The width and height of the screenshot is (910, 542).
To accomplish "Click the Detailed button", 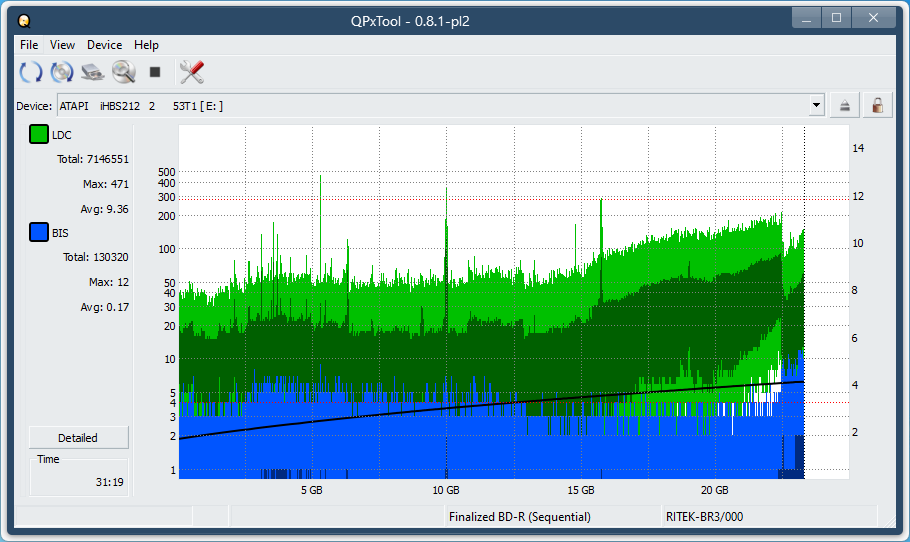I will [78, 438].
